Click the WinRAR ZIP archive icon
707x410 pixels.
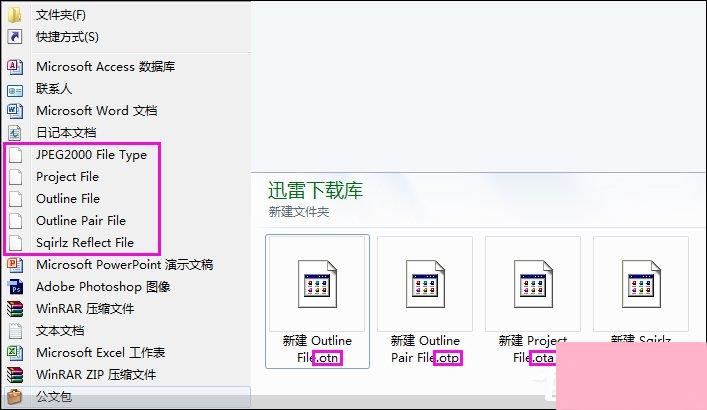coord(15,374)
